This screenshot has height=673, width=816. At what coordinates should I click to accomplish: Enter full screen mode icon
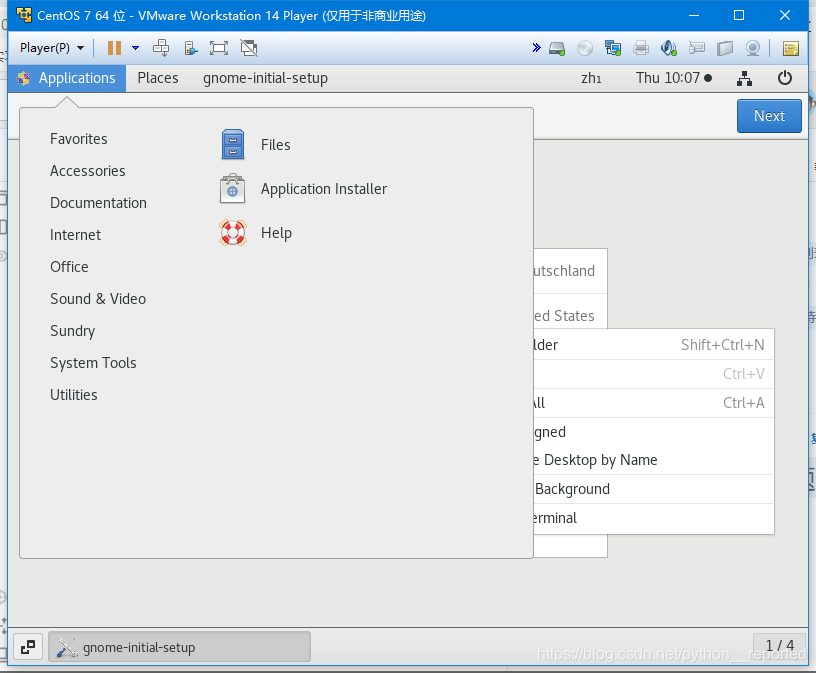(219, 48)
